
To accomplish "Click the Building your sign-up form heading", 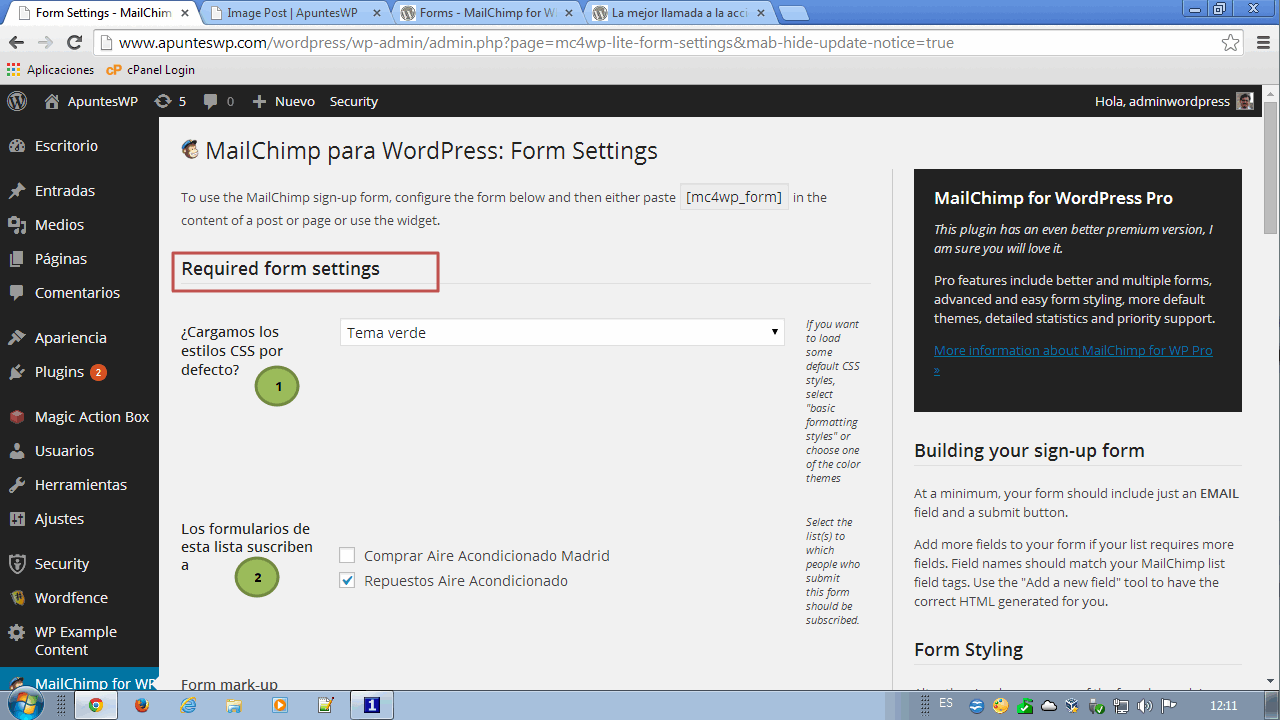I will coord(1029,450).
